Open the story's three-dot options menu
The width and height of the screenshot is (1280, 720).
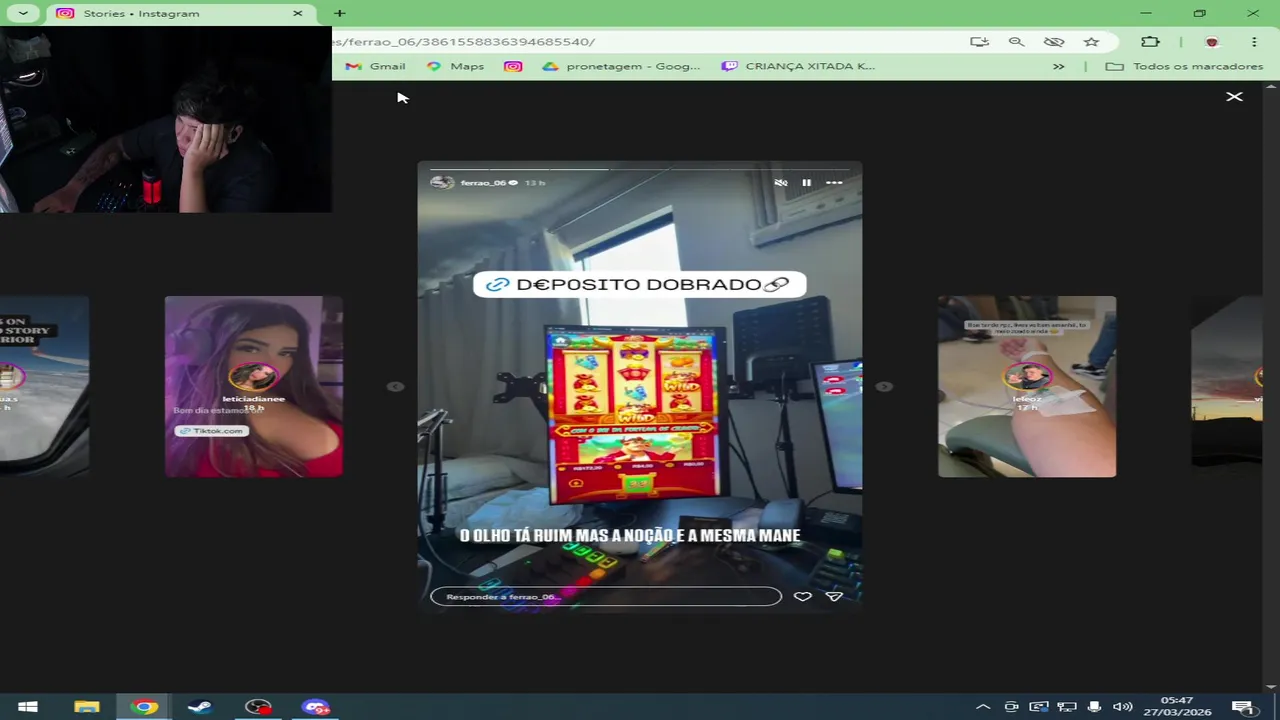tap(834, 183)
